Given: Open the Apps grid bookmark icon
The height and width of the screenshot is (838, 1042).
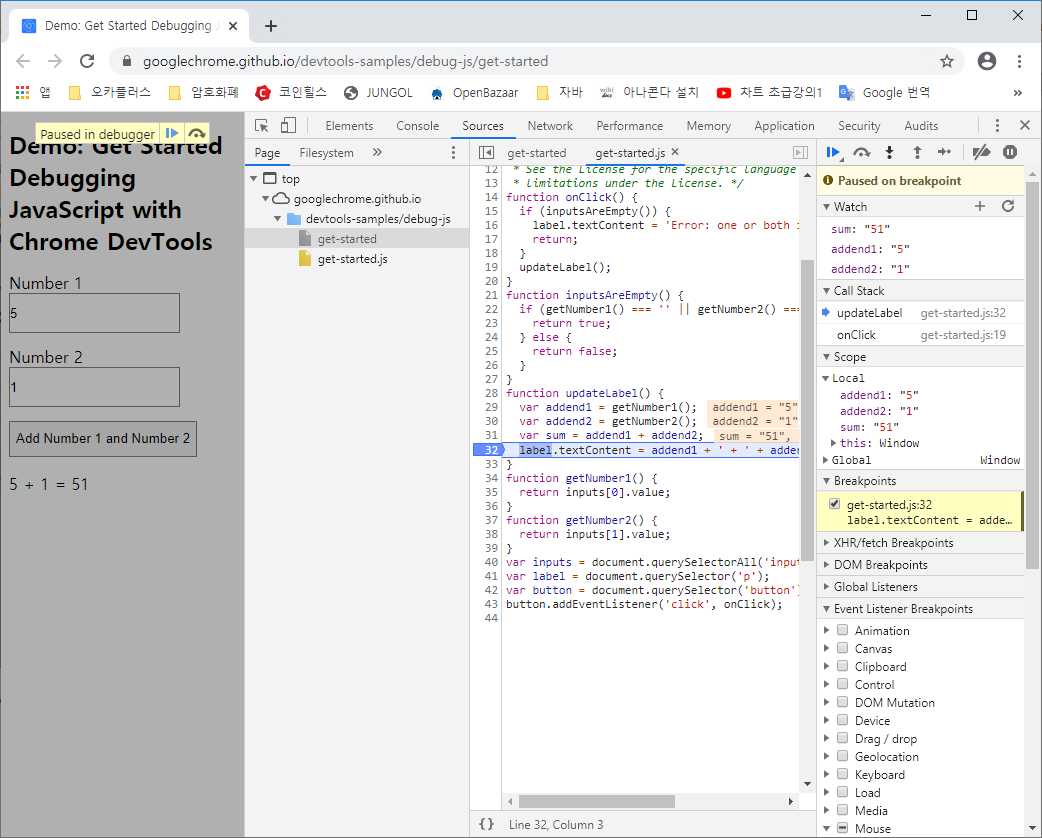Looking at the screenshot, I should [23, 92].
